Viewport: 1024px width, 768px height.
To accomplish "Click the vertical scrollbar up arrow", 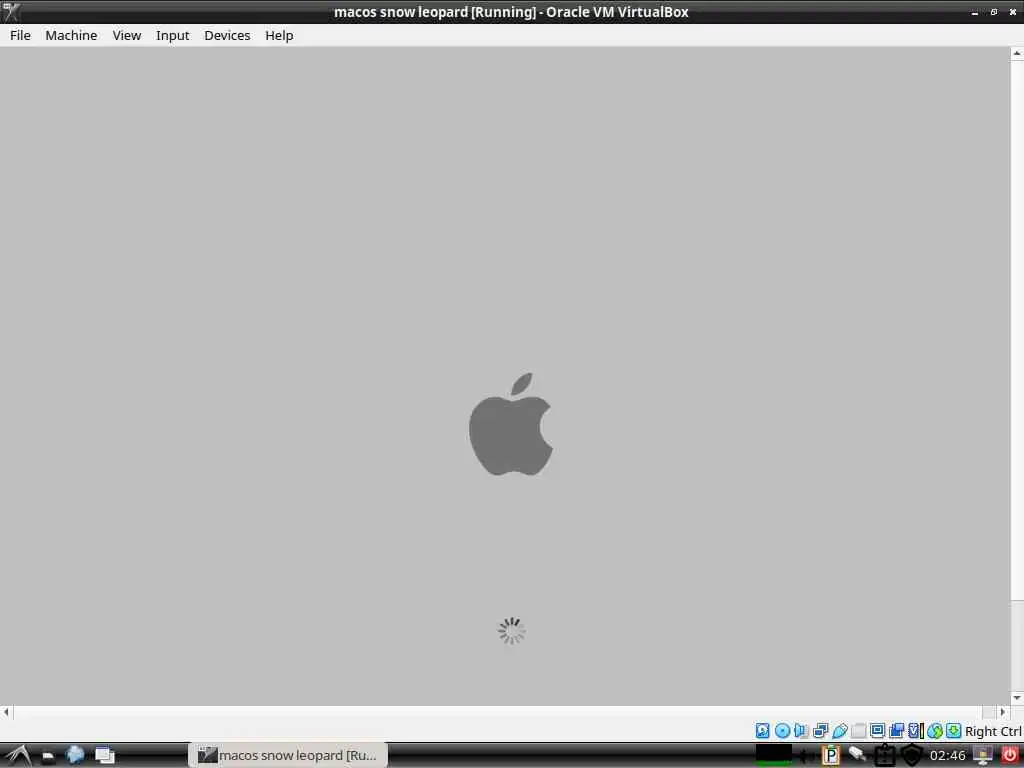I will tap(1017, 54).
